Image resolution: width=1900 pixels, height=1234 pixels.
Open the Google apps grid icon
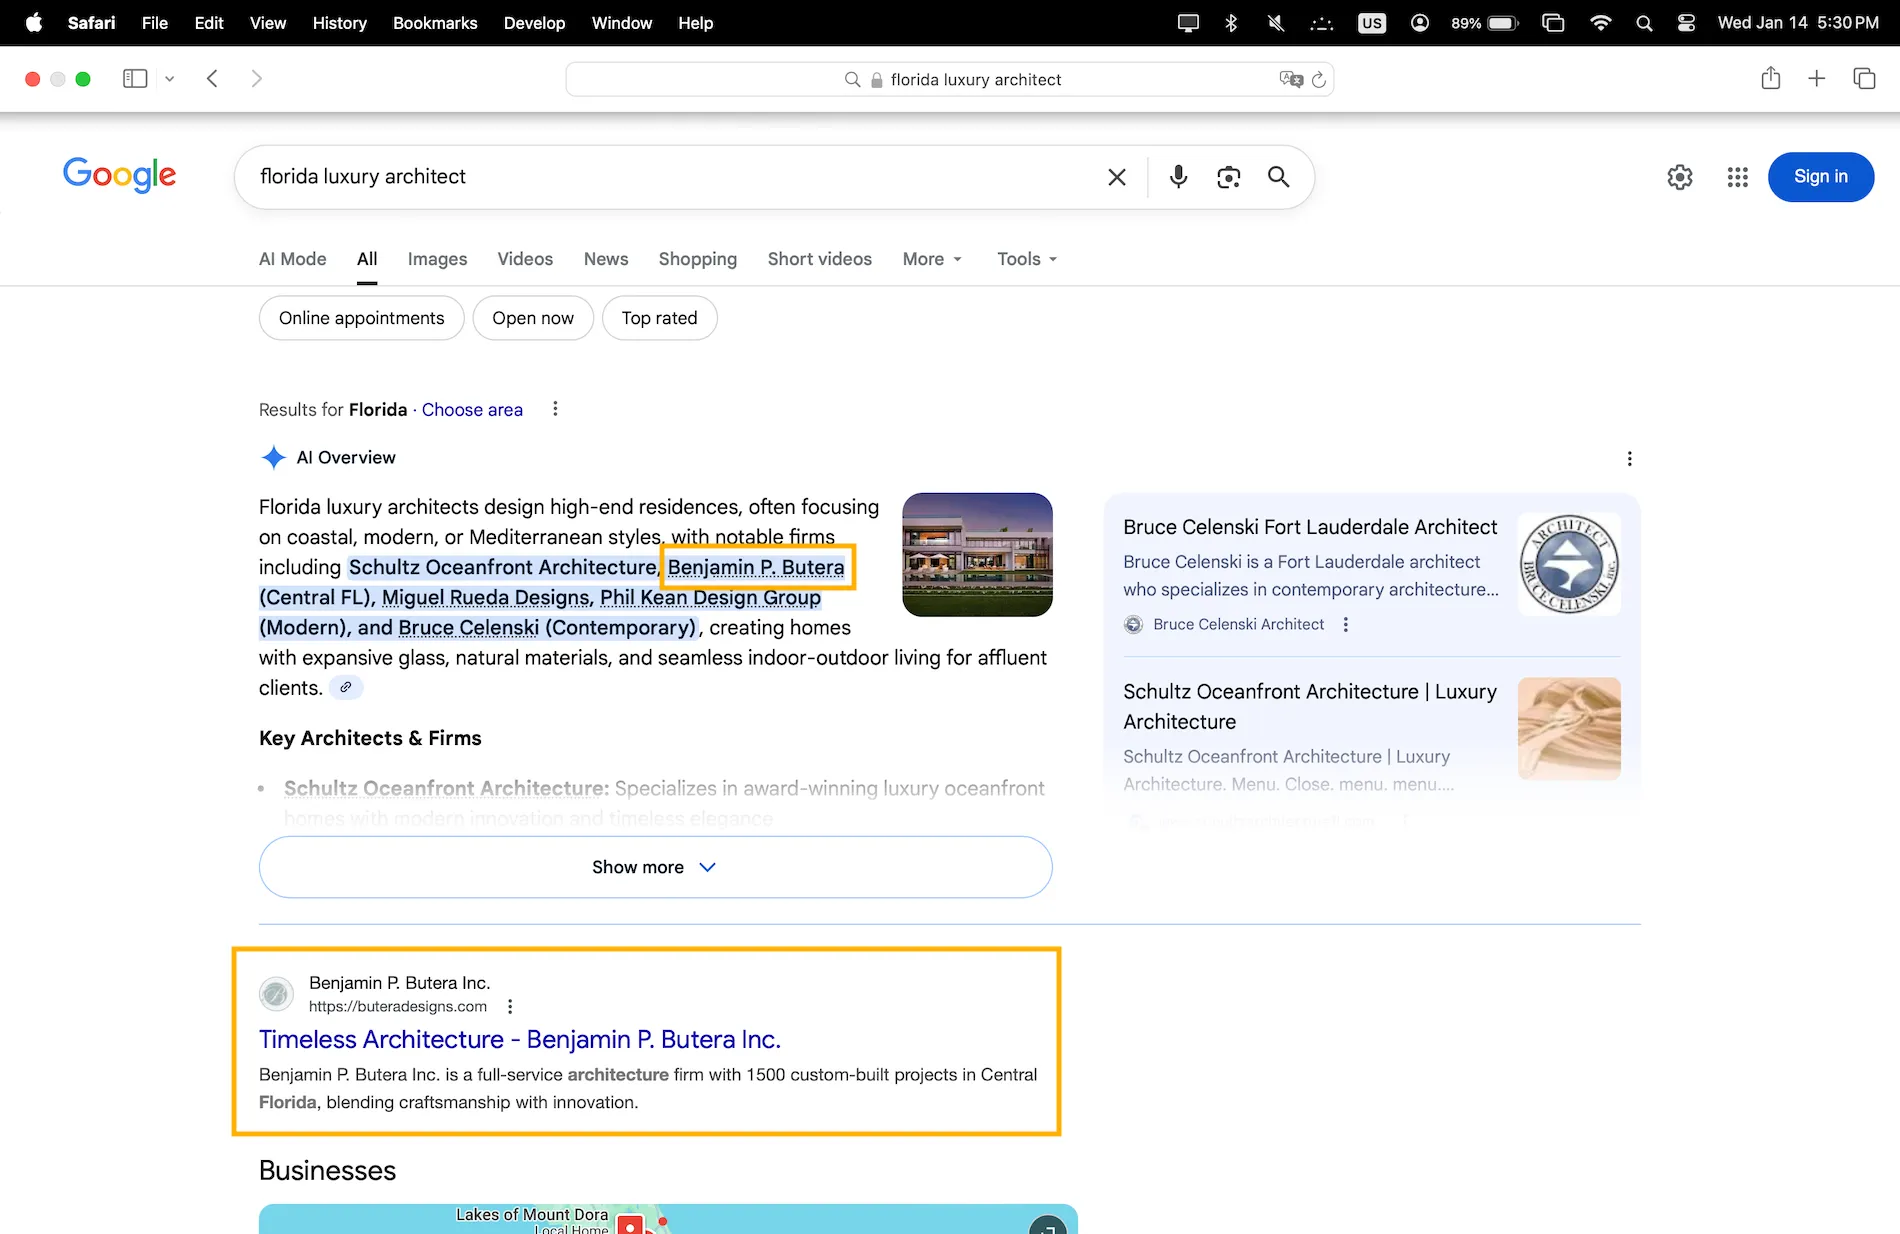point(1737,177)
